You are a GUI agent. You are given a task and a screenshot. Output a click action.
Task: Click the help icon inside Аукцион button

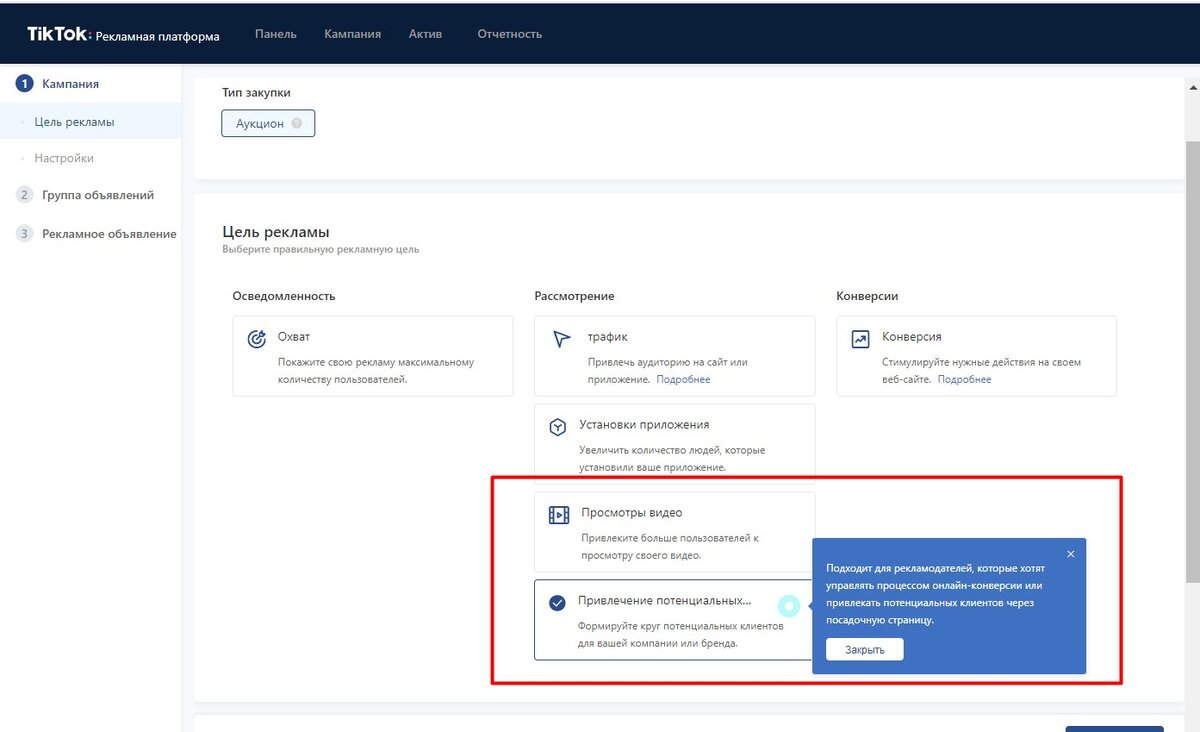click(x=297, y=124)
